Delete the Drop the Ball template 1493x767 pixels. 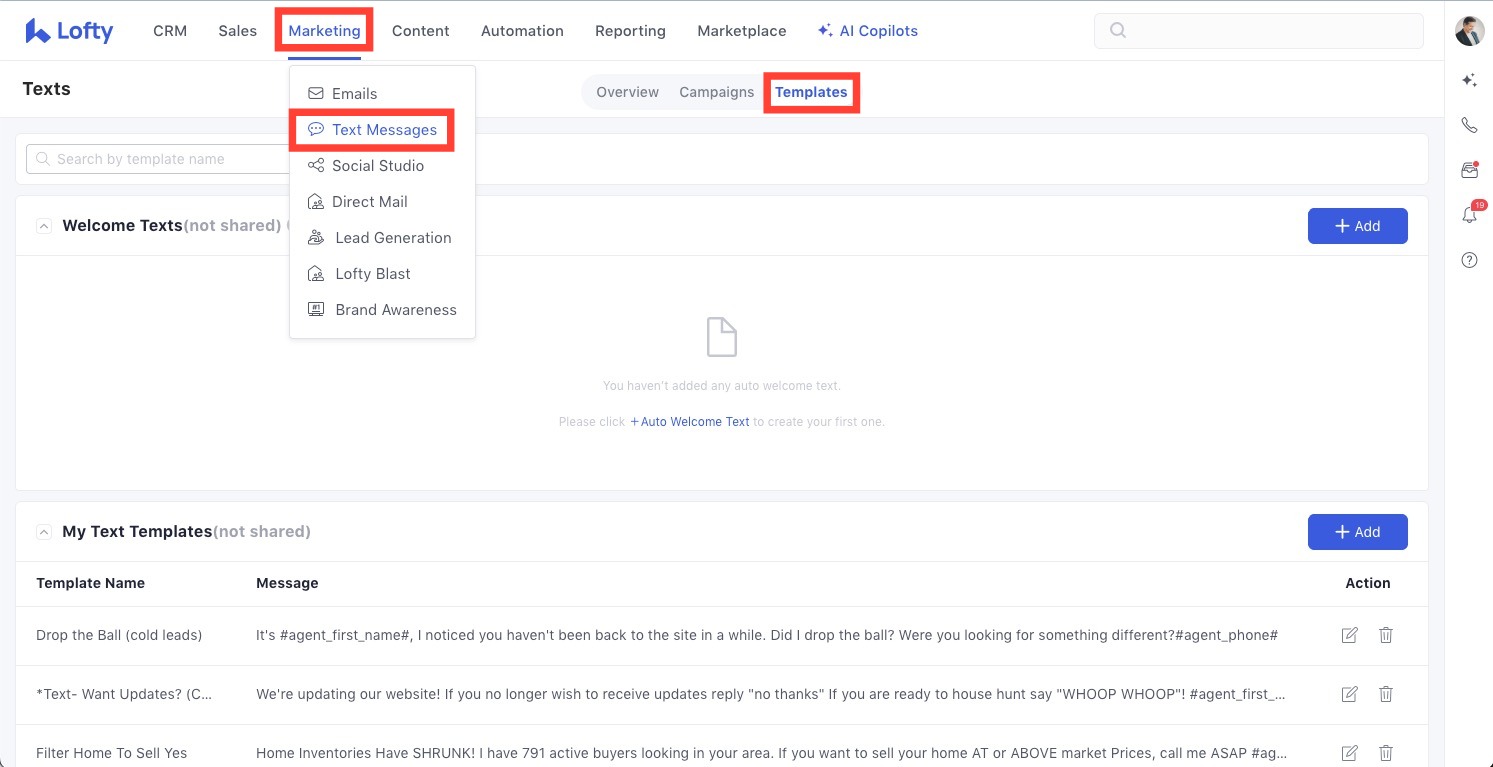tap(1386, 635)
